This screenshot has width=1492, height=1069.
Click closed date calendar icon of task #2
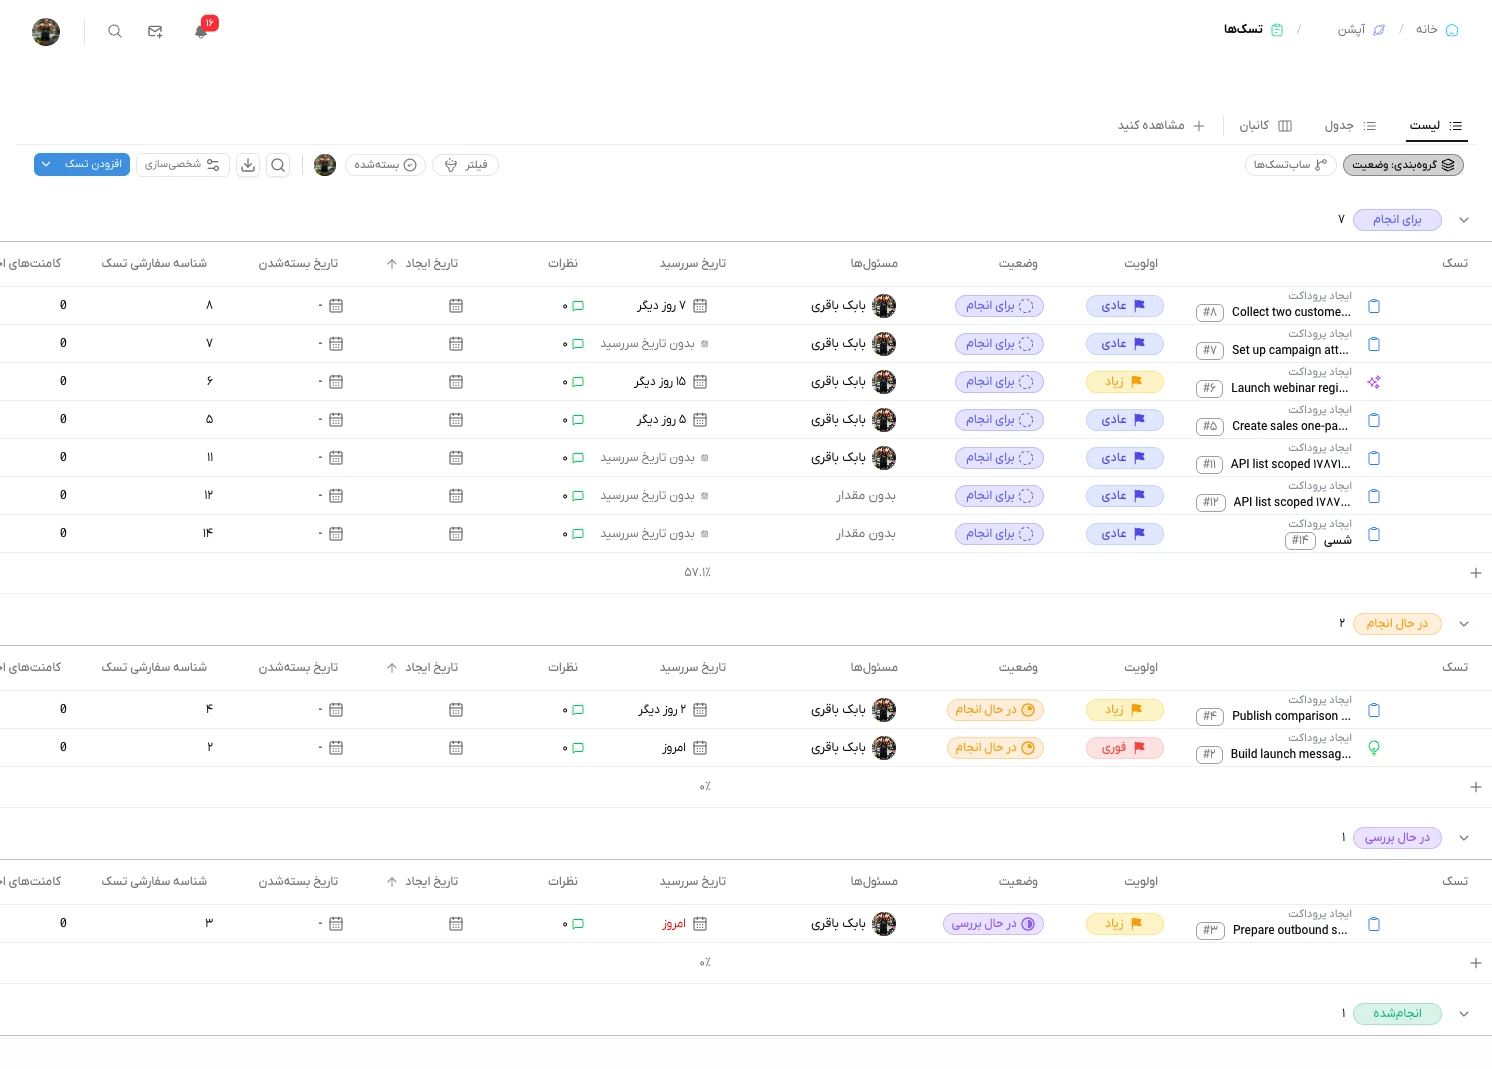(336, 748)
